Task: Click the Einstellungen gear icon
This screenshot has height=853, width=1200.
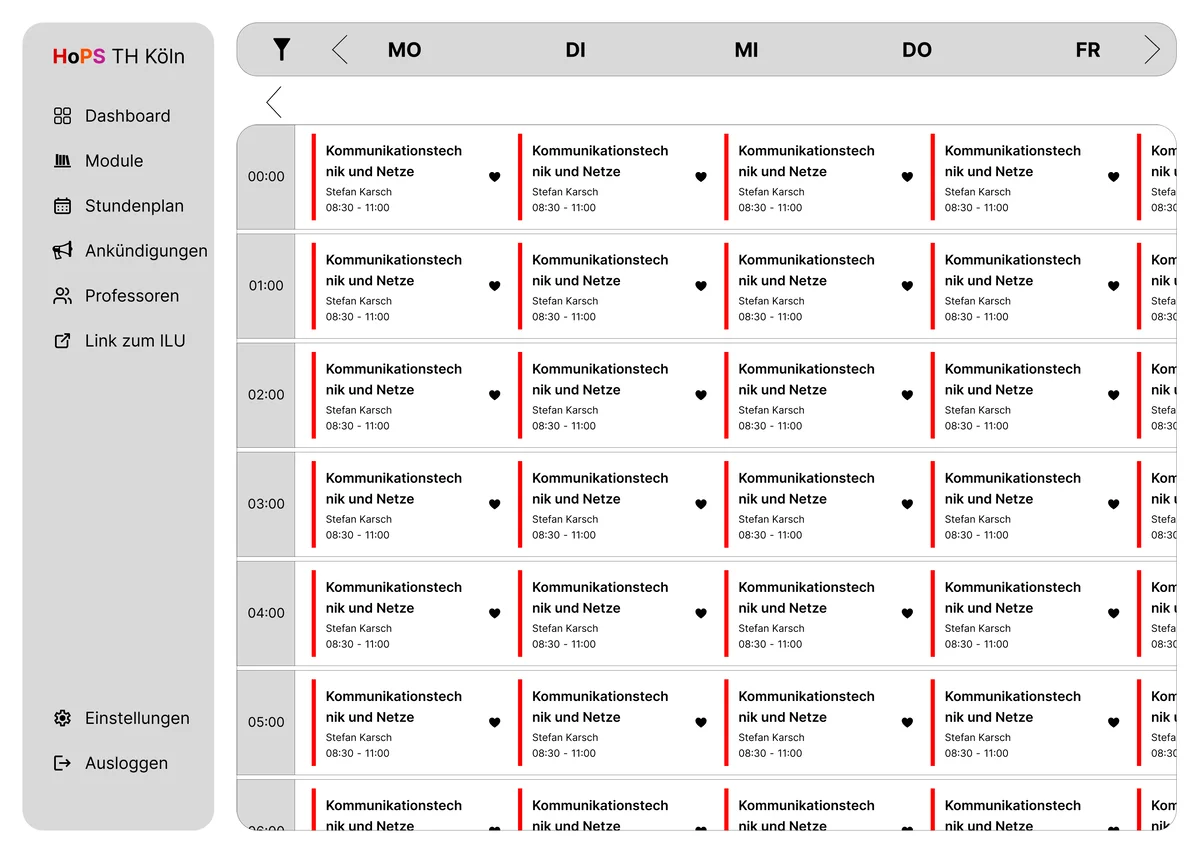Action: point(62,718)
